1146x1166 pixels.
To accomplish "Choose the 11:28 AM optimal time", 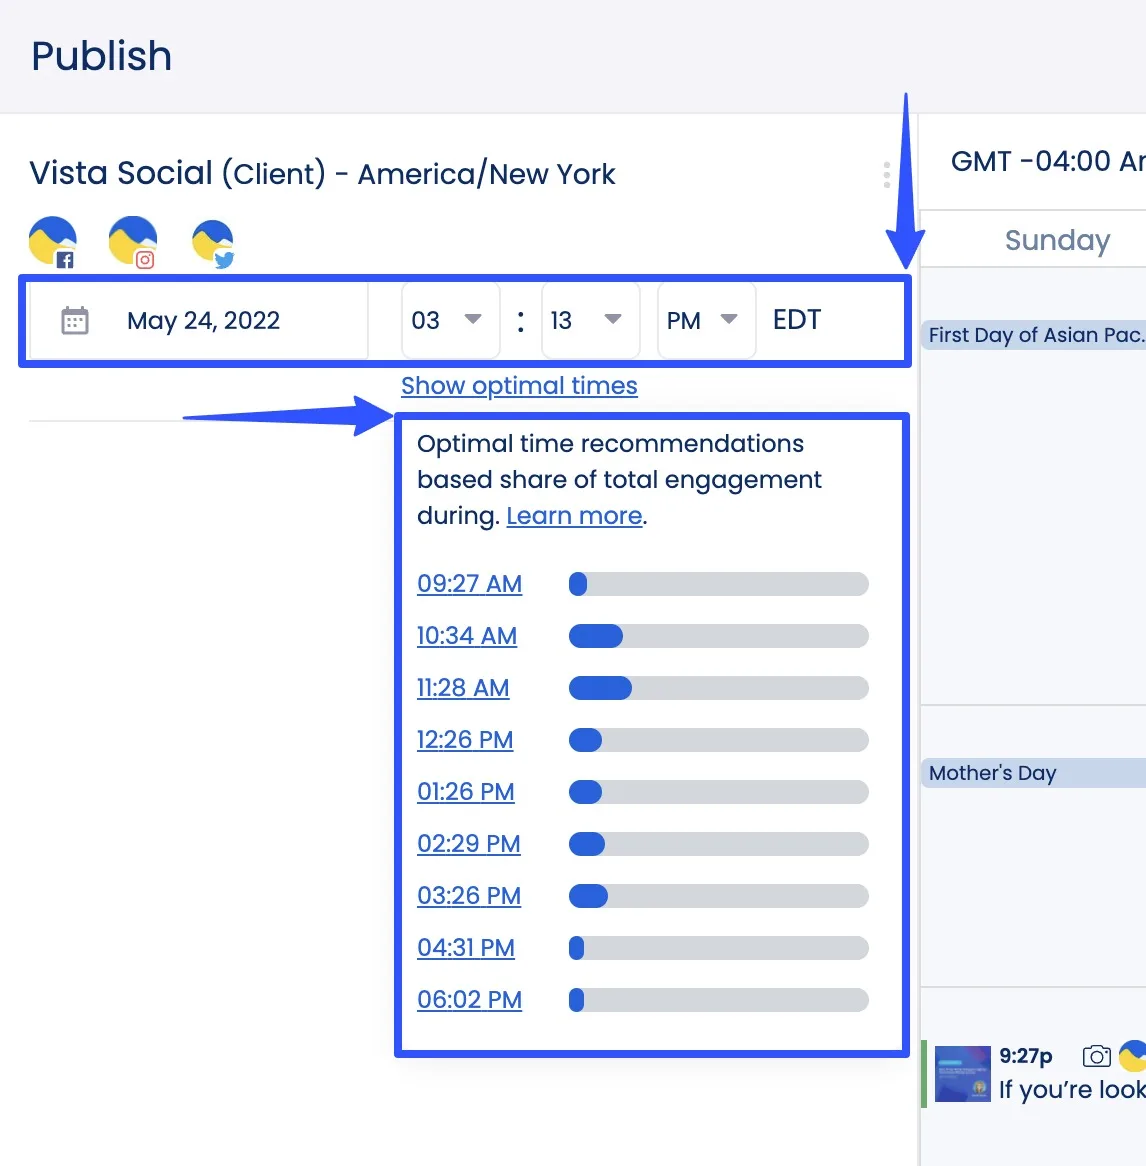I will [x=463, y=688].
